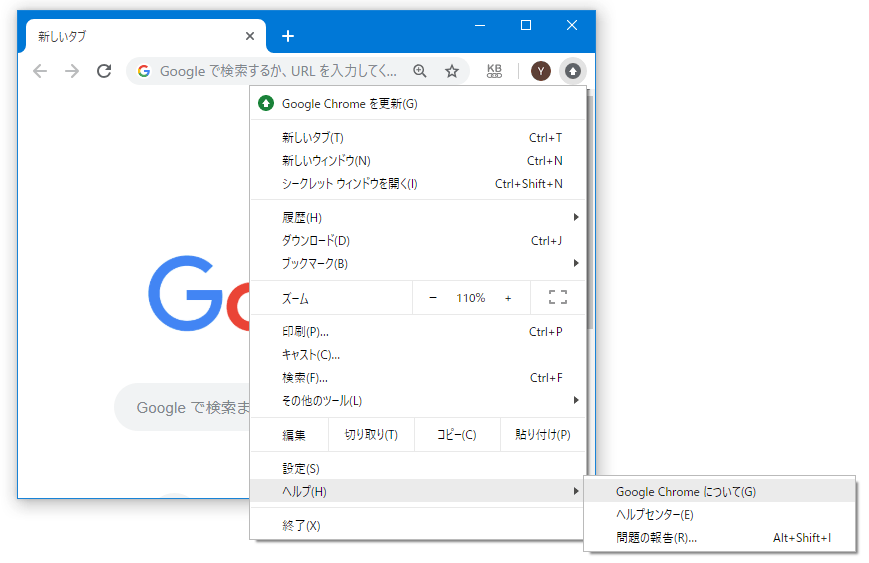Click the green update arrow icon in the menu
Viewport: 869px width, 563px height.
coord(266,104)
